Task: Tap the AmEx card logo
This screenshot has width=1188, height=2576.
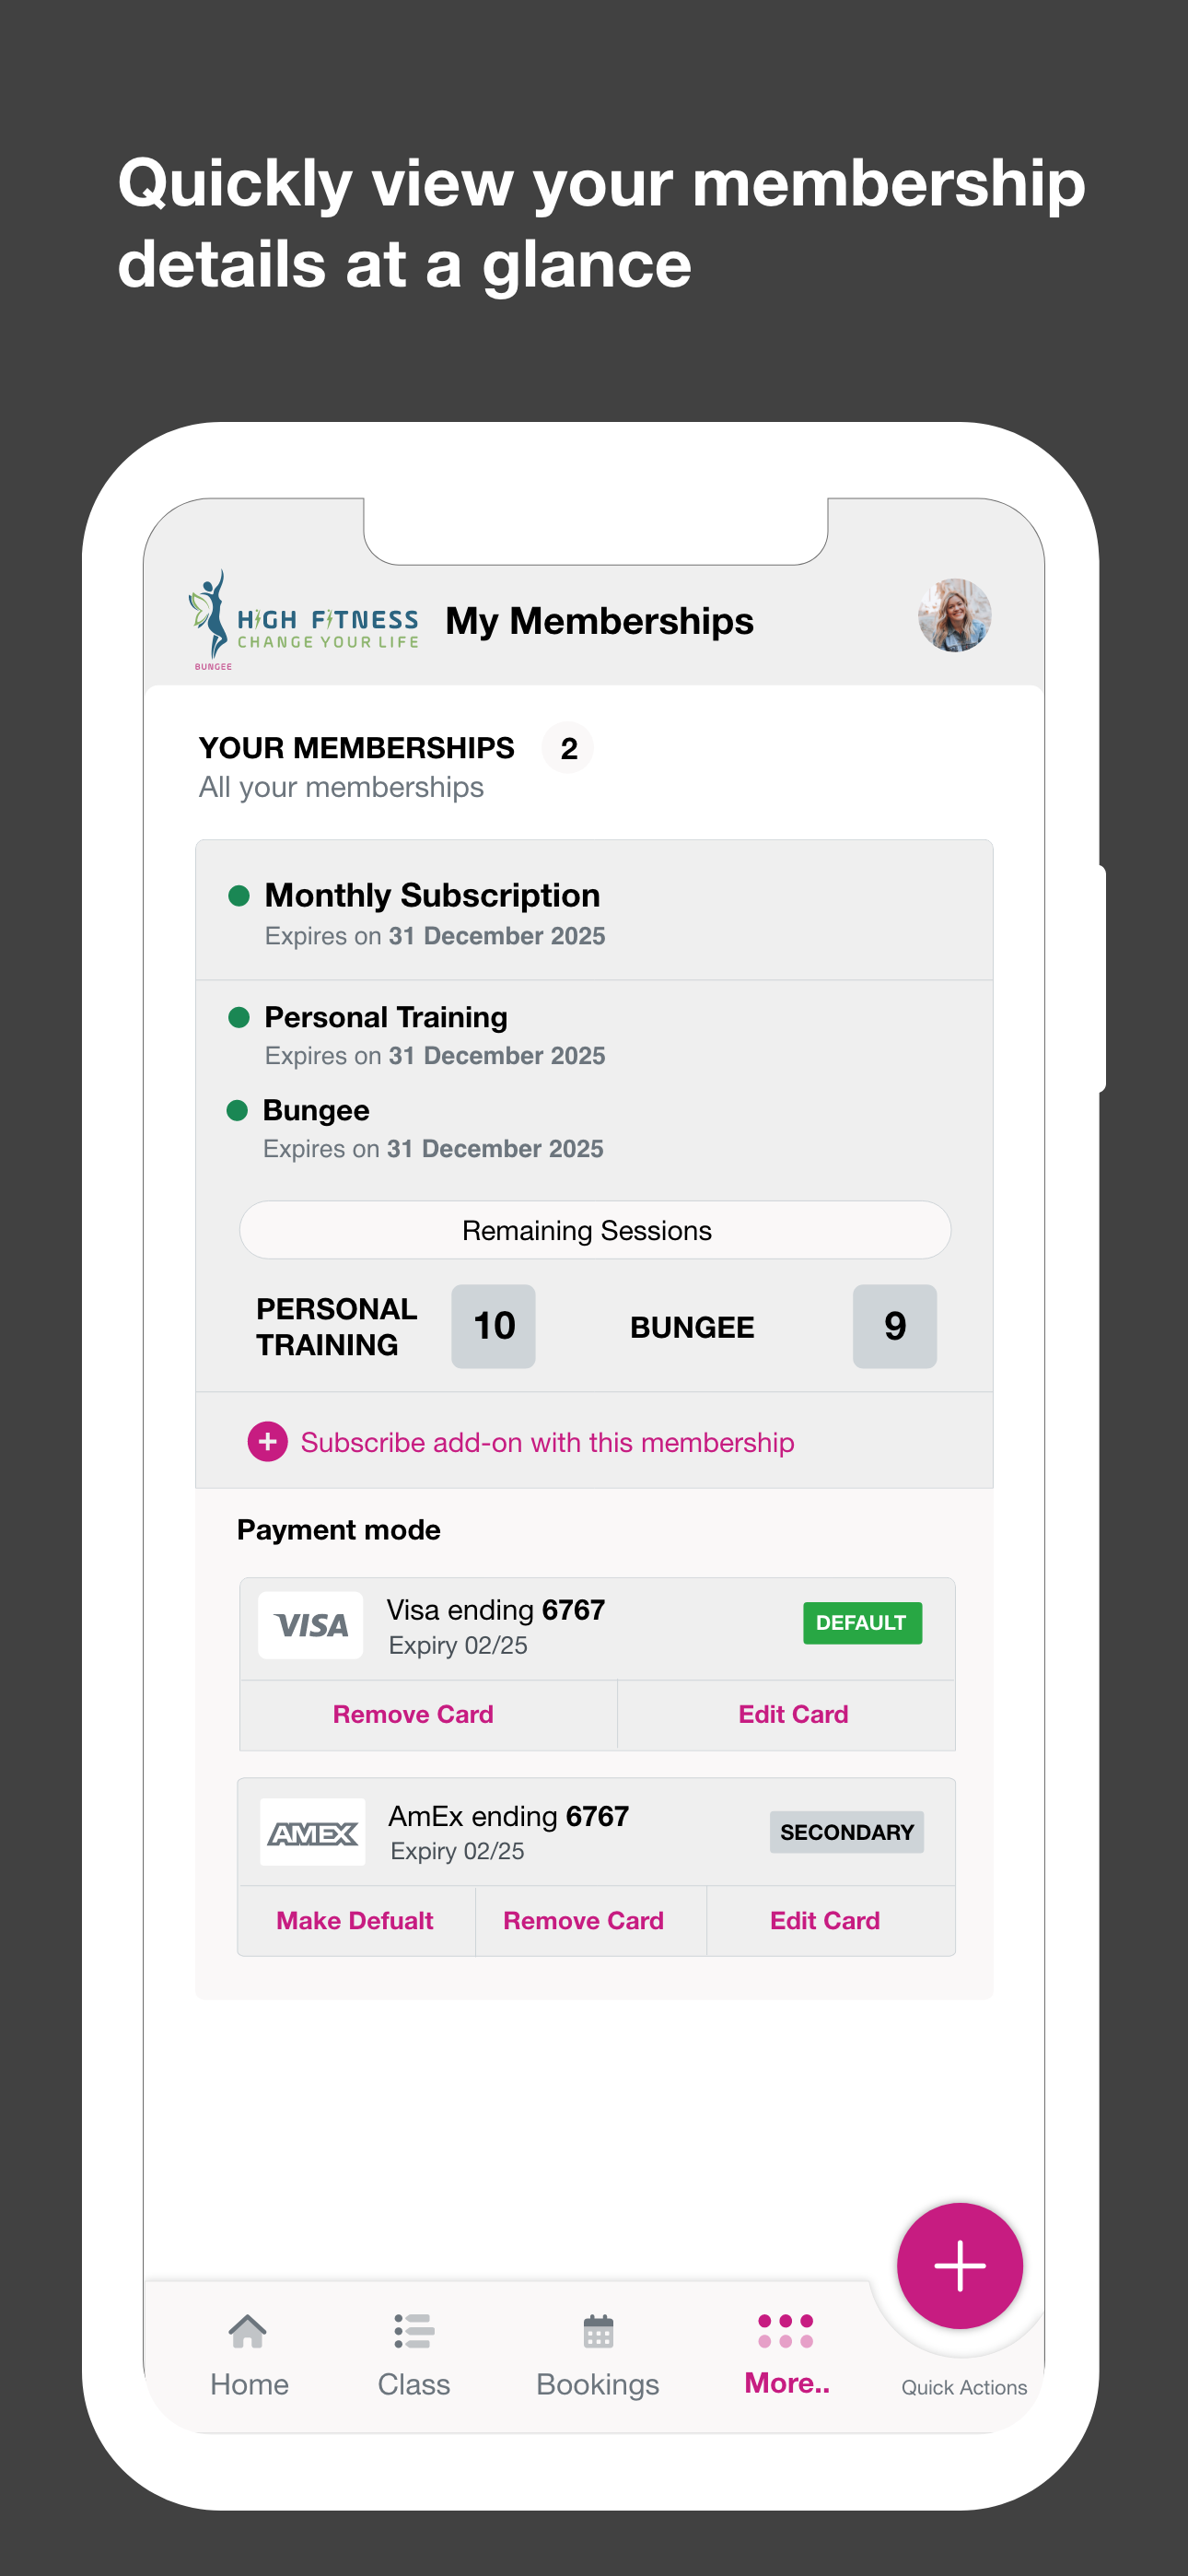Action: pos(312,1832)
